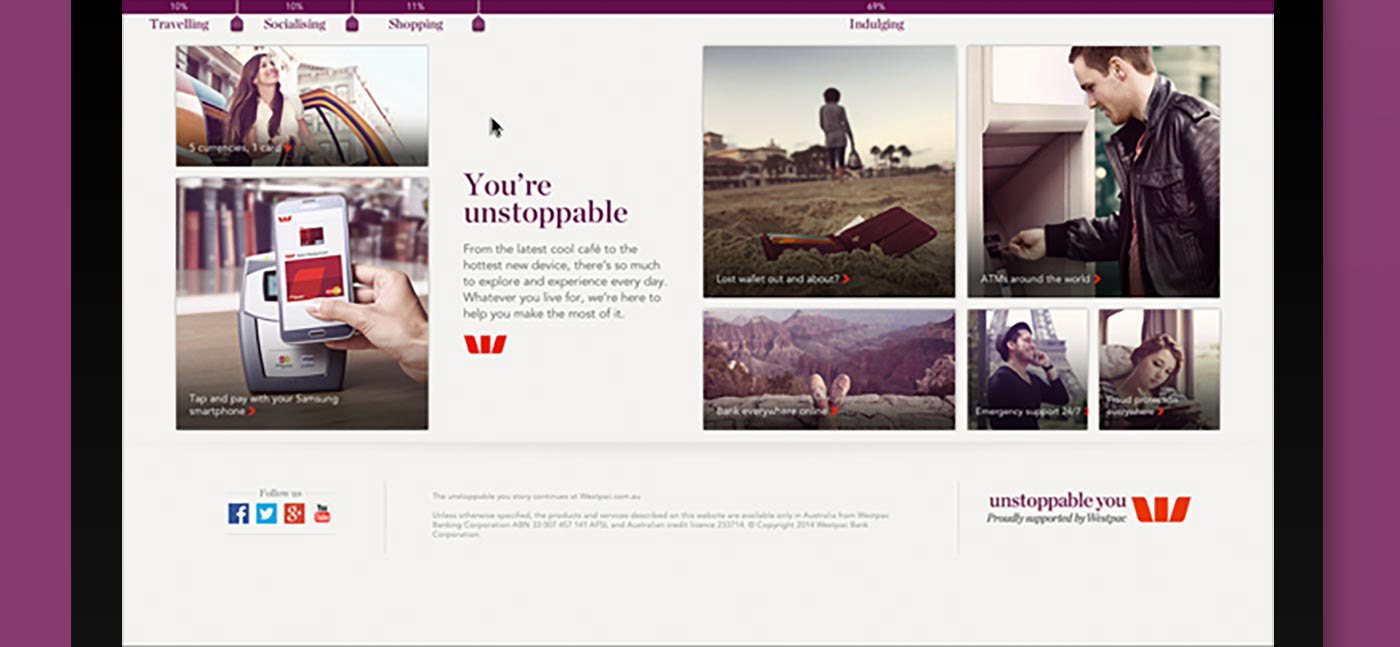Click the slider handle after Shopping

point(478,23)
